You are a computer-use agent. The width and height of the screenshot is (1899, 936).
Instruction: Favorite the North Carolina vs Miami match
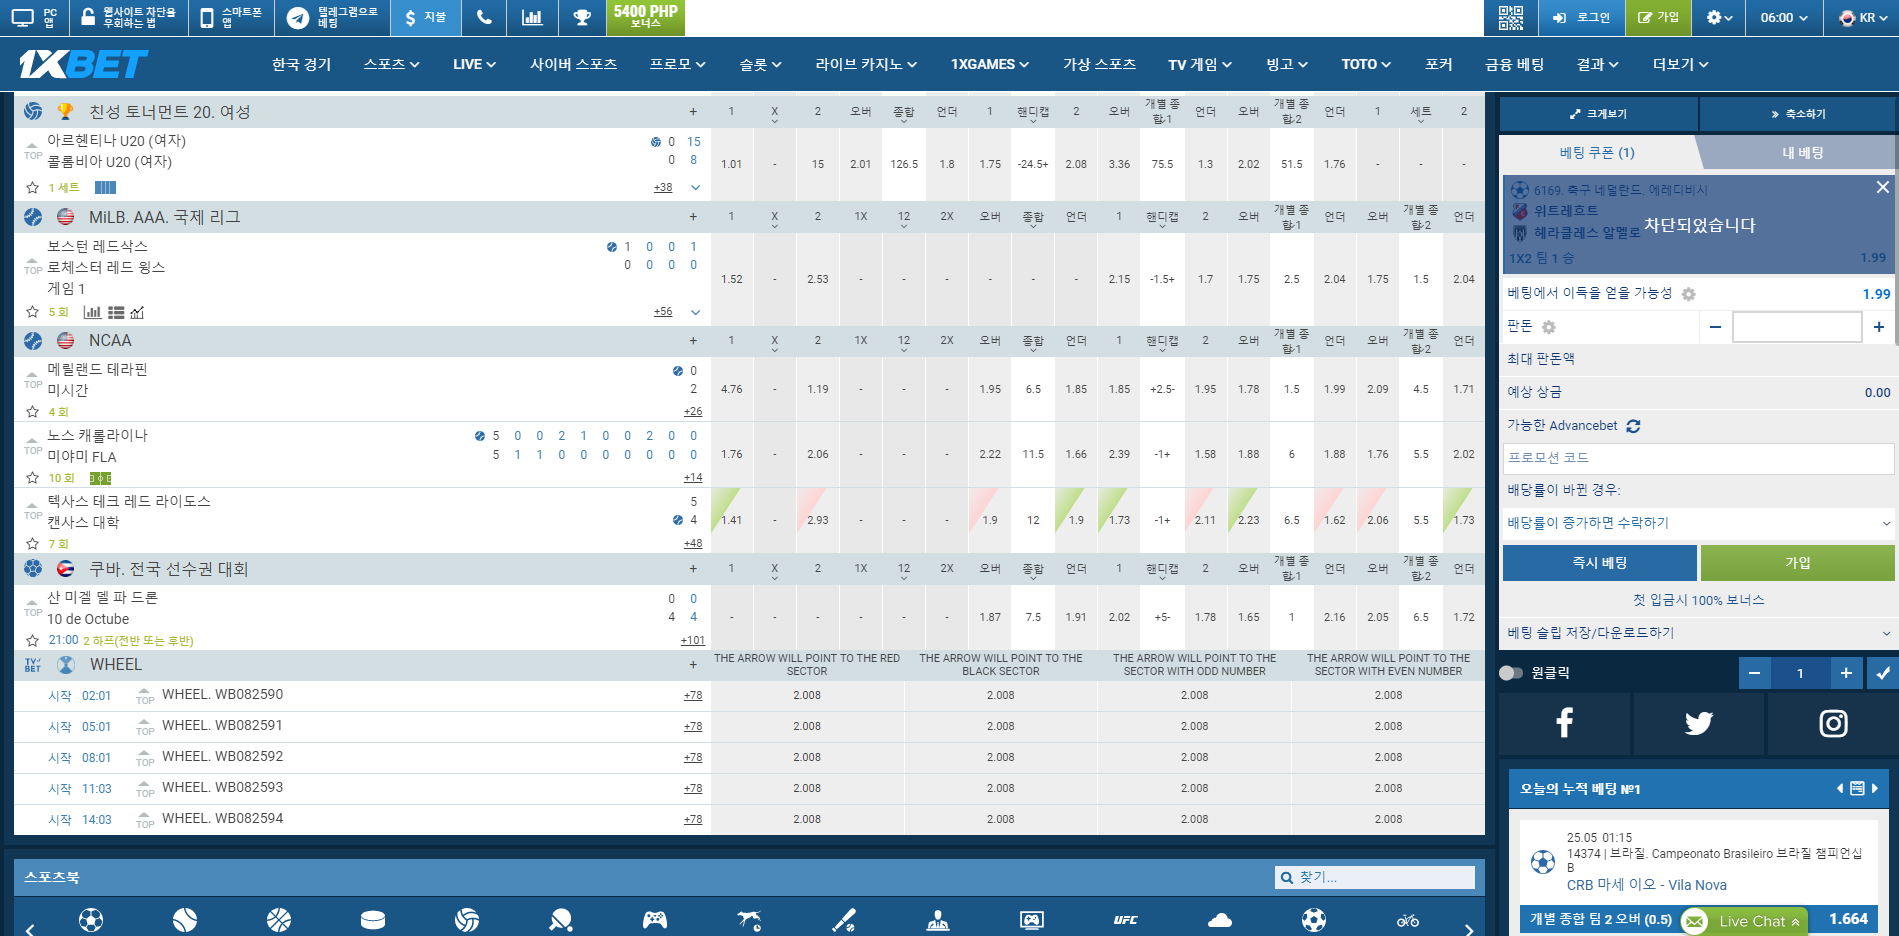(x=32, y=478)
